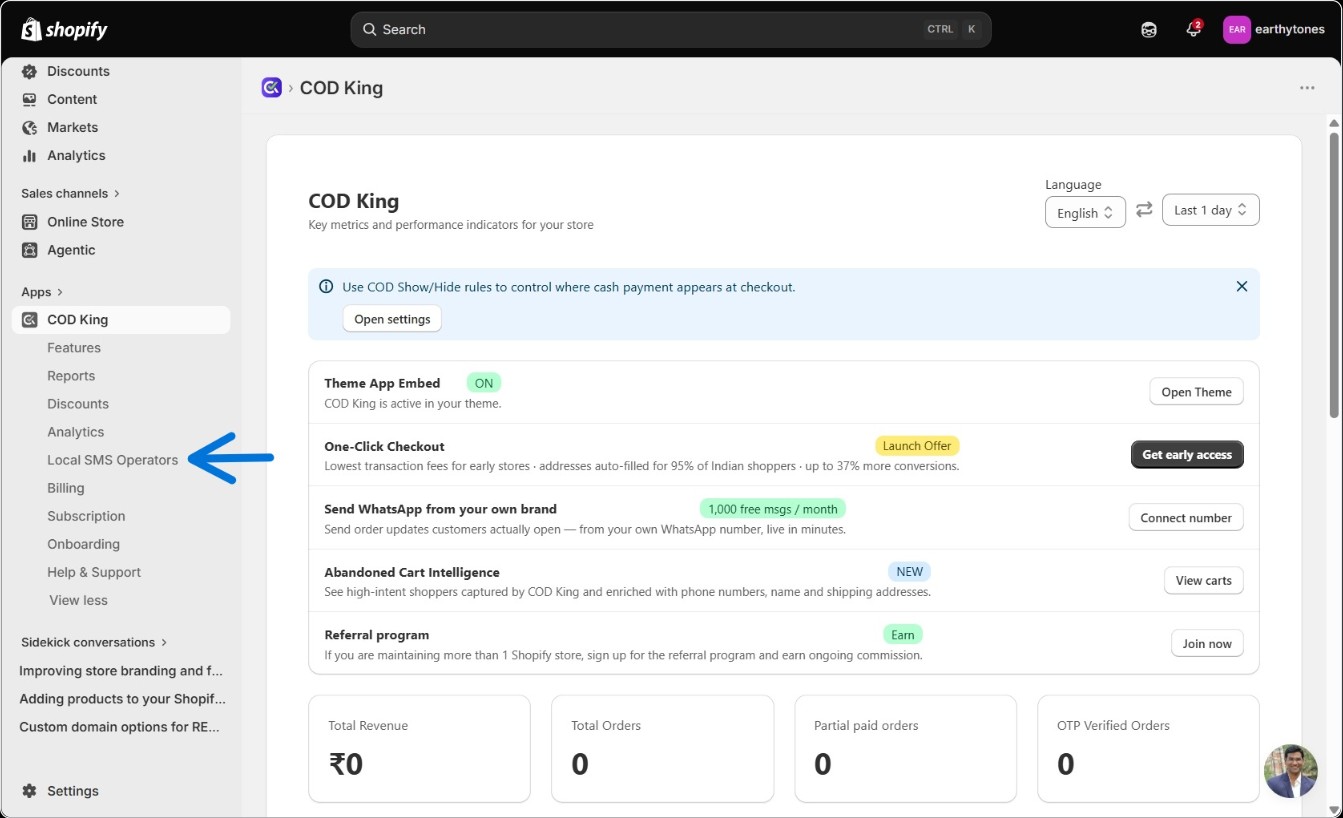1343x818 pixels.
Task: Click Join now for referral program
Action: pos(1207,643)
